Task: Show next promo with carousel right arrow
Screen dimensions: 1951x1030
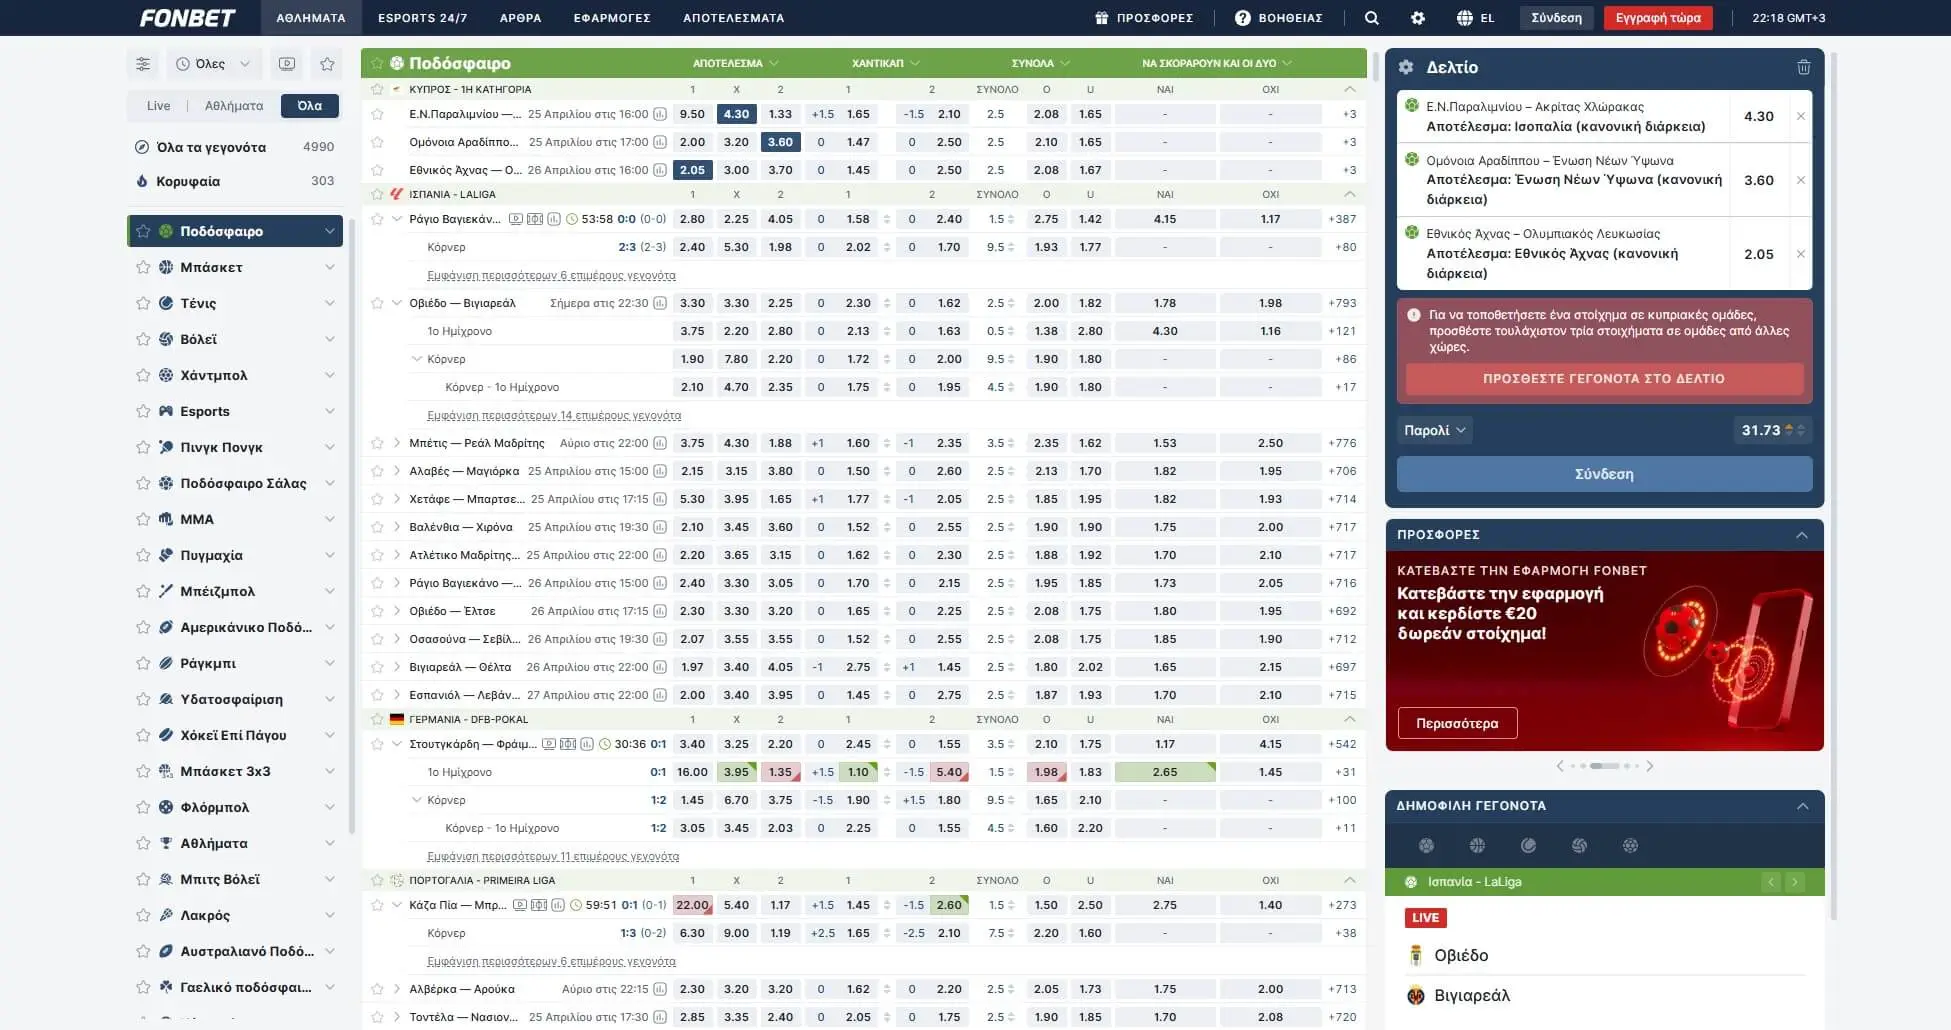Action: [x=1650, y=766]
